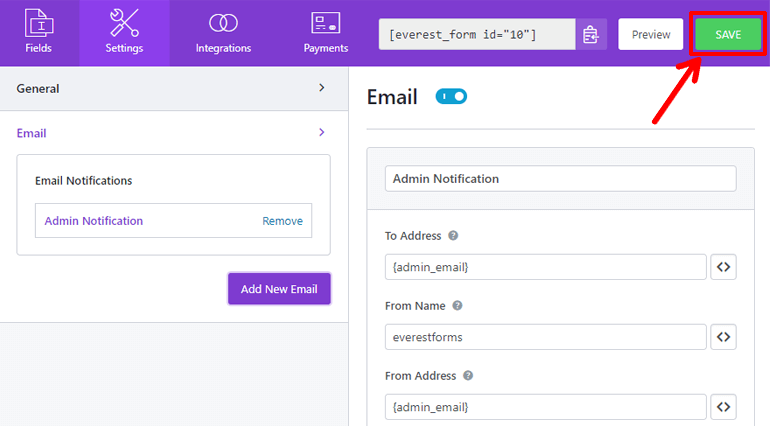Click smart tag icon beside To Address
Image resolution: width=770 pixels, height=426 pixels.
tap(723, 267)
